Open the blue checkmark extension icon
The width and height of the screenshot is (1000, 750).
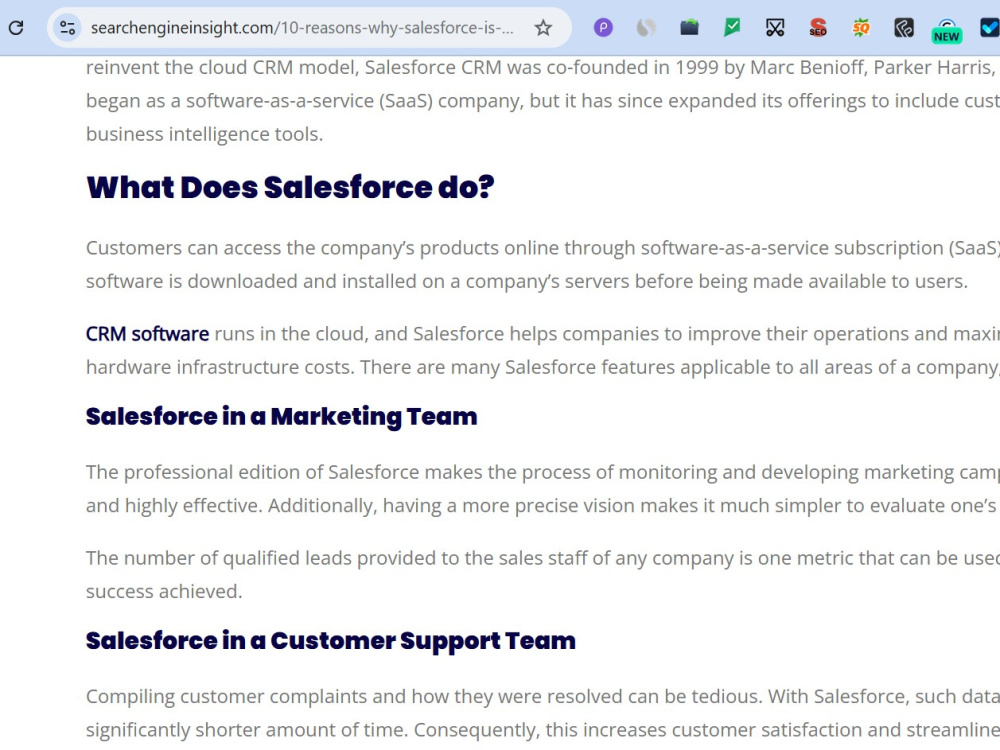990,27
